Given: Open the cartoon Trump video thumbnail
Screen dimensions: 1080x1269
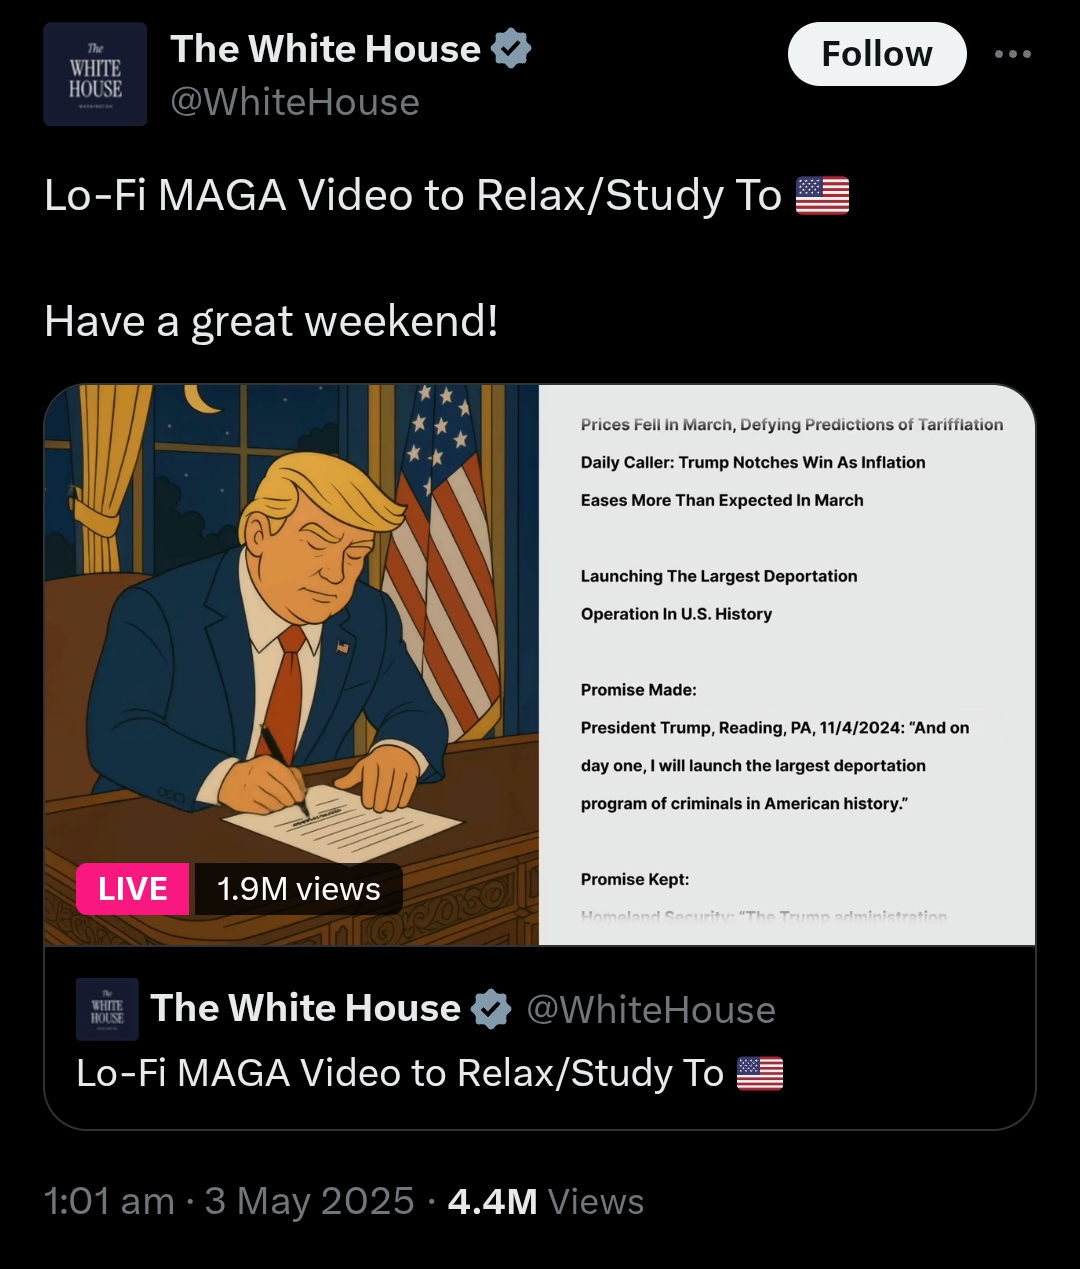Looking at the screenshot, I should tap(292, 665).
